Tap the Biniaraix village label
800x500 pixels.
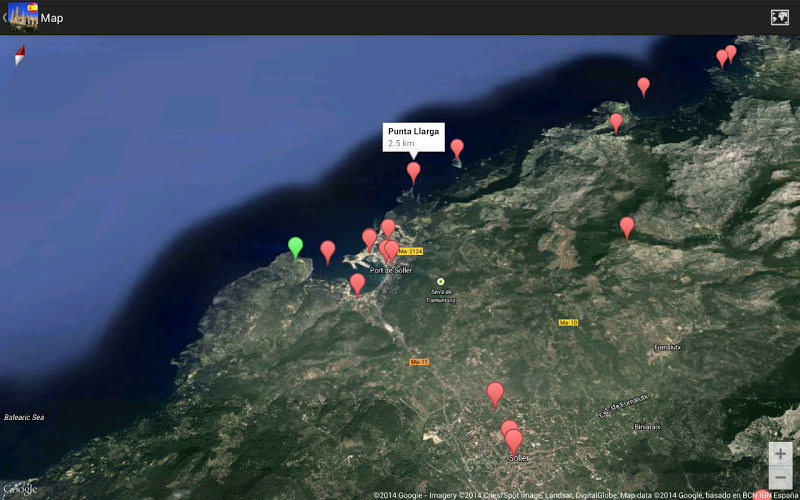647,427
